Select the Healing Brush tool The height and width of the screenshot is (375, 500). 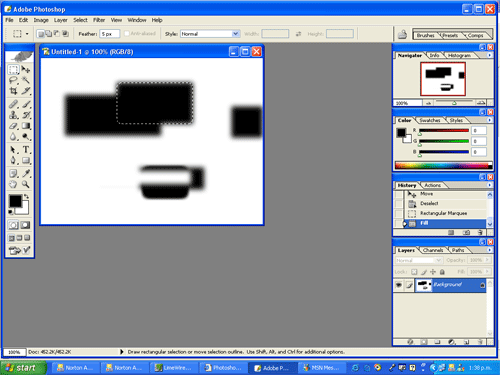(13, 104)
